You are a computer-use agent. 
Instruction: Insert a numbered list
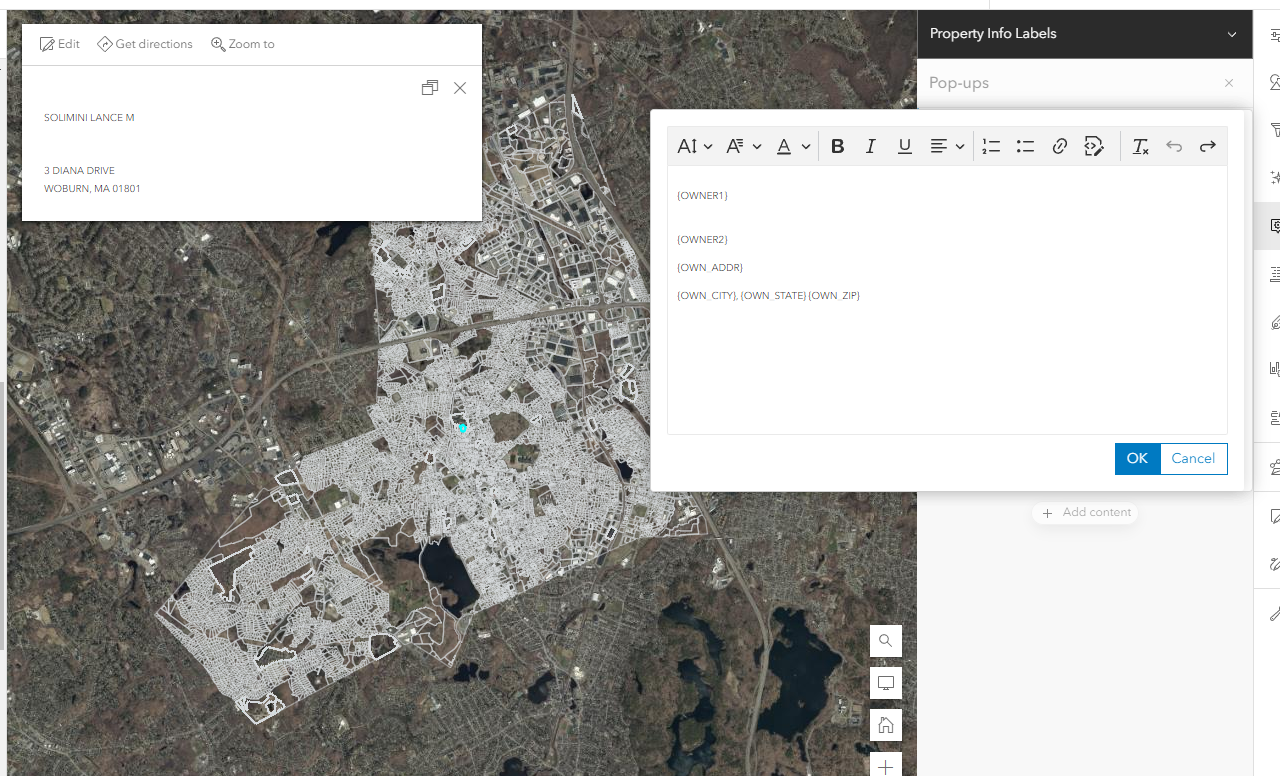point(991,146)
